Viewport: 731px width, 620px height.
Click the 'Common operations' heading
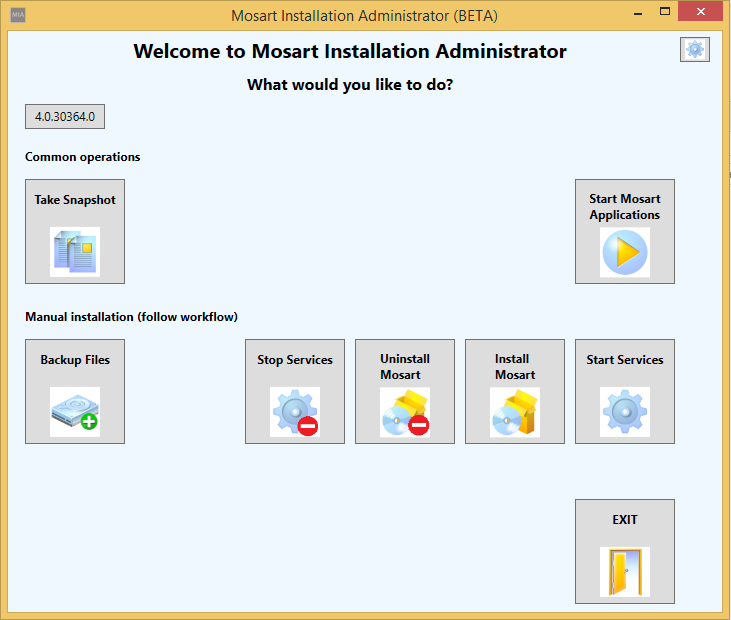(83, 157)
